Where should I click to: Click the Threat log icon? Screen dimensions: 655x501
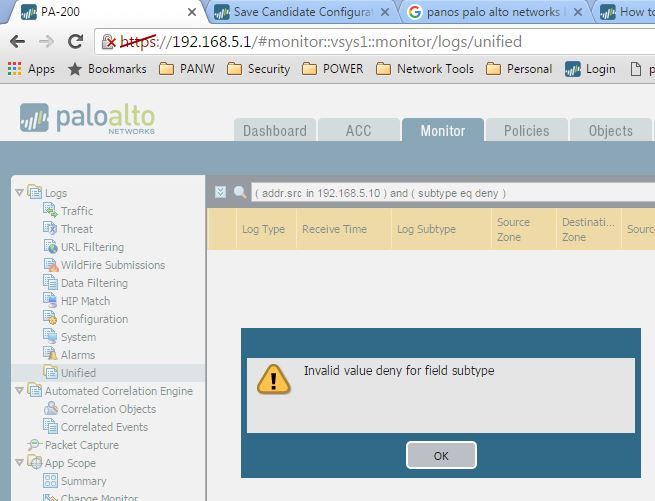click(x=51, y=228)
